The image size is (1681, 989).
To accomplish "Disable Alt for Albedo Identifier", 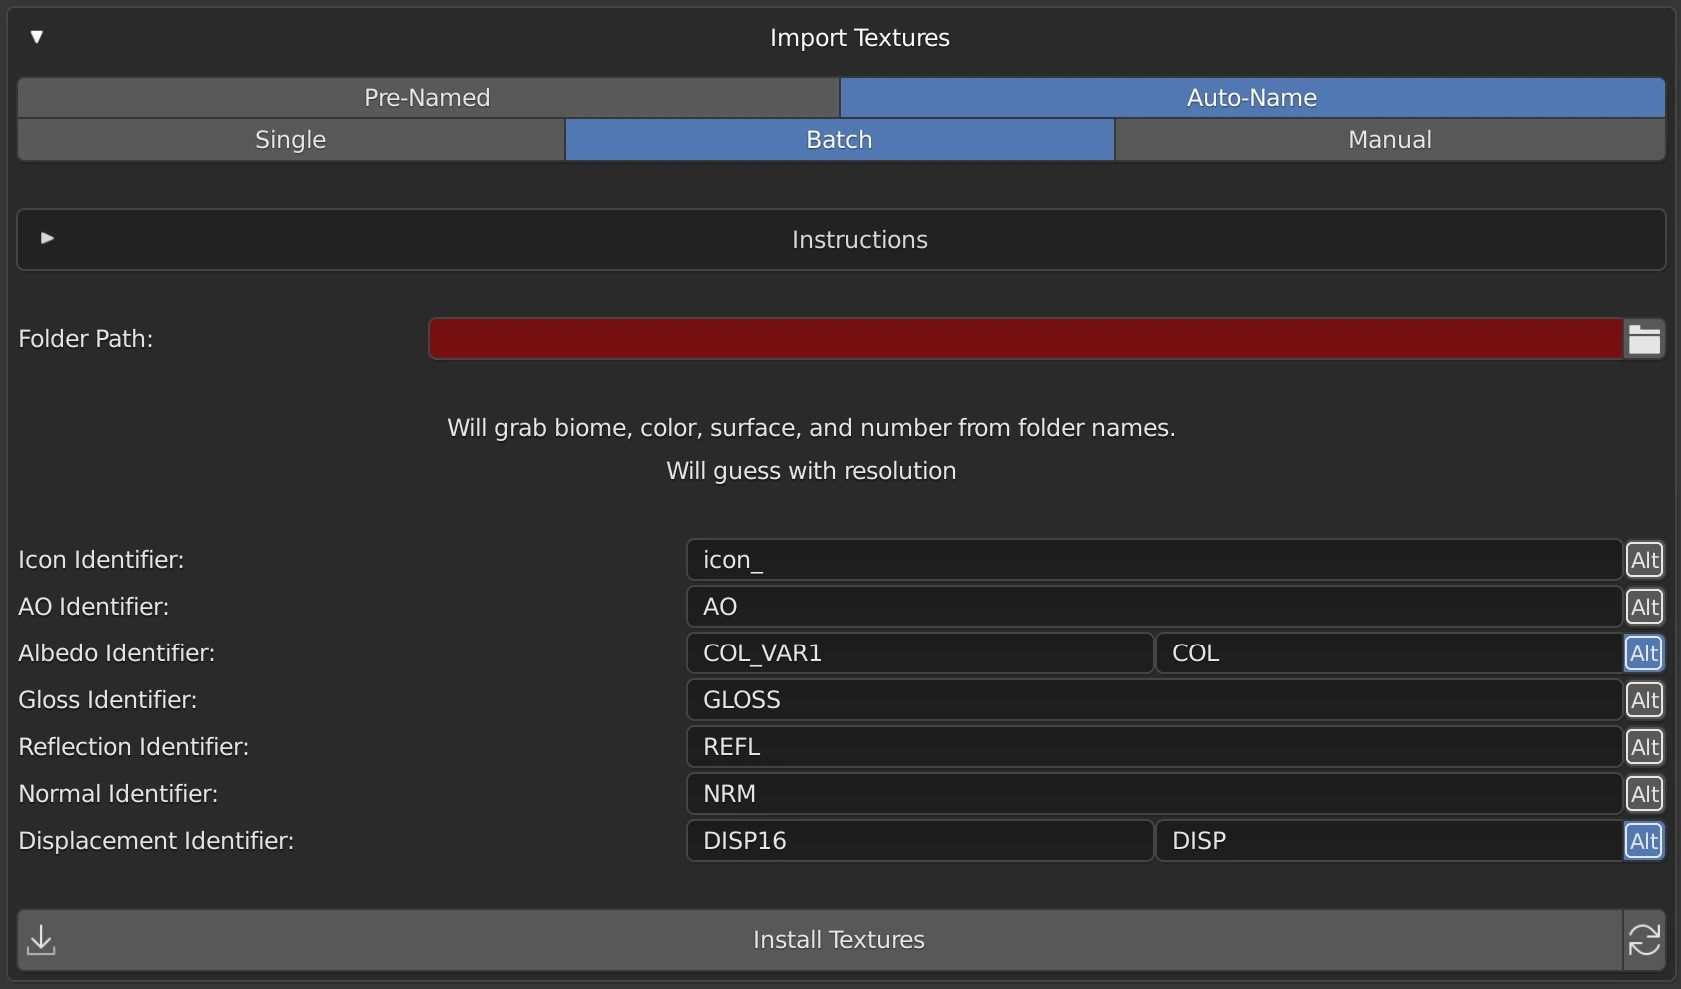I will point(1644,653).
